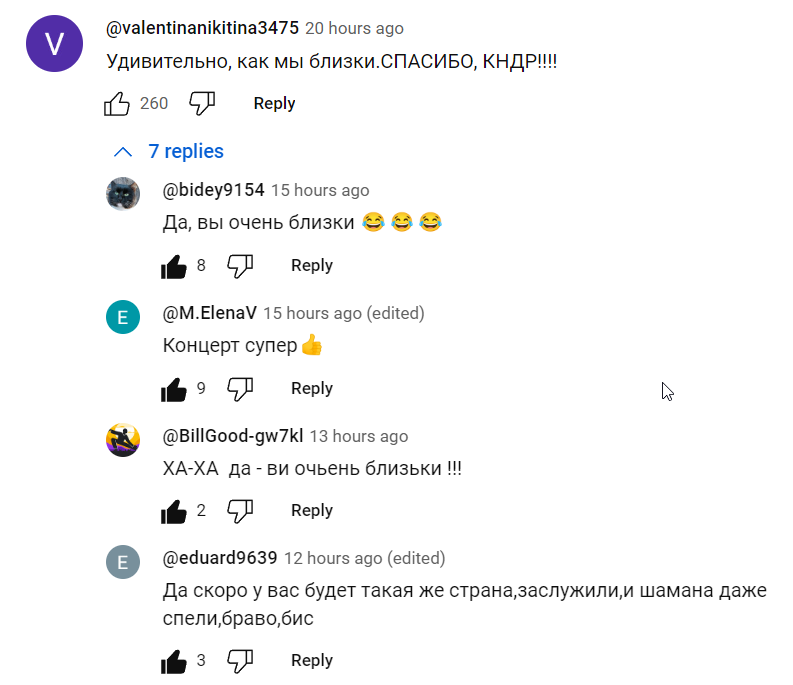The height and width of the screenshot is (685, 793).
Task: Like the comment by @valentinanikitina3475
Action: [117, 103]
